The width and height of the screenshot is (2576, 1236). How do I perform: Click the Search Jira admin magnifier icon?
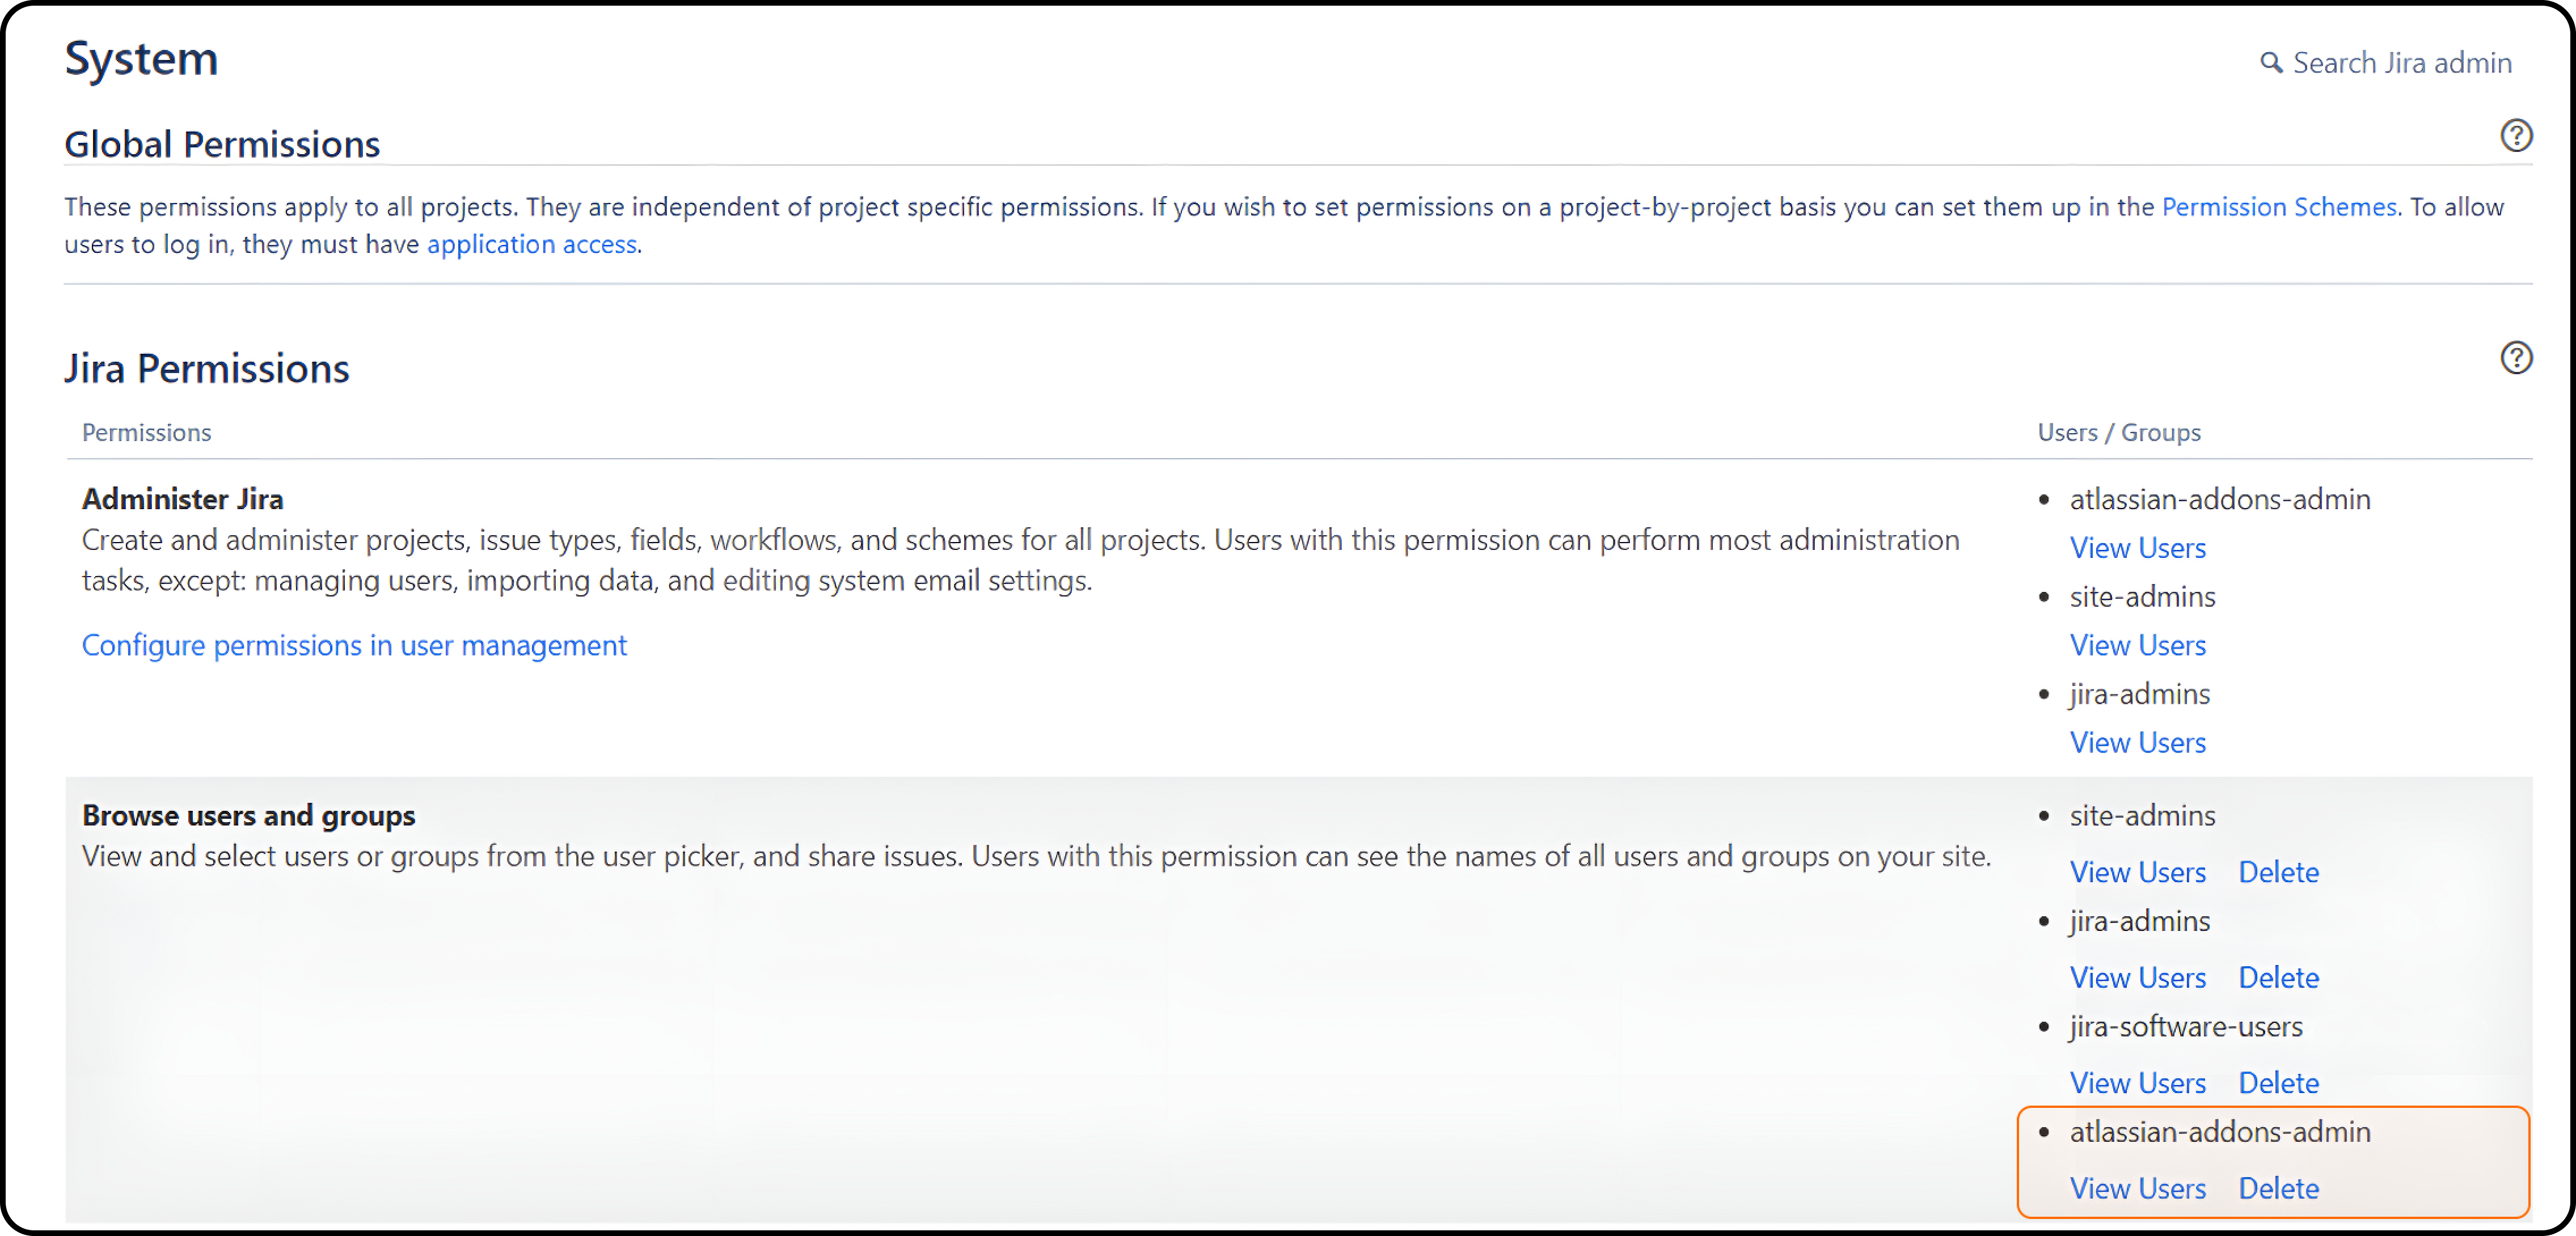(x=2271, y=63)
